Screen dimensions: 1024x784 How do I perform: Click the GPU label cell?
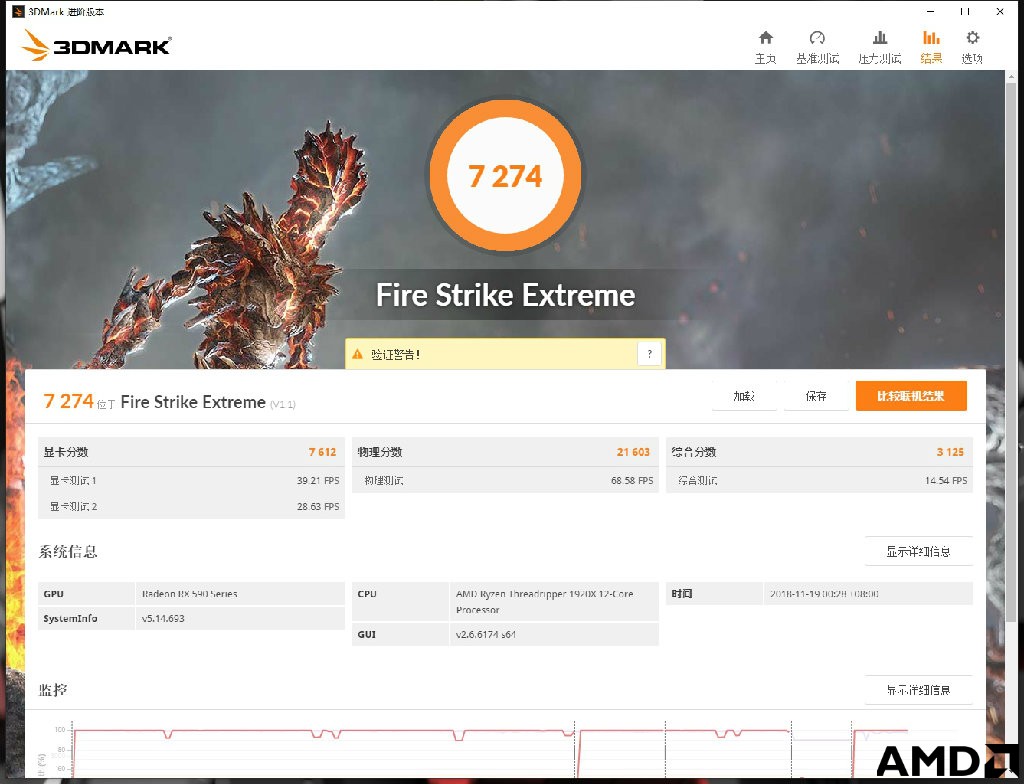point(87,594)
